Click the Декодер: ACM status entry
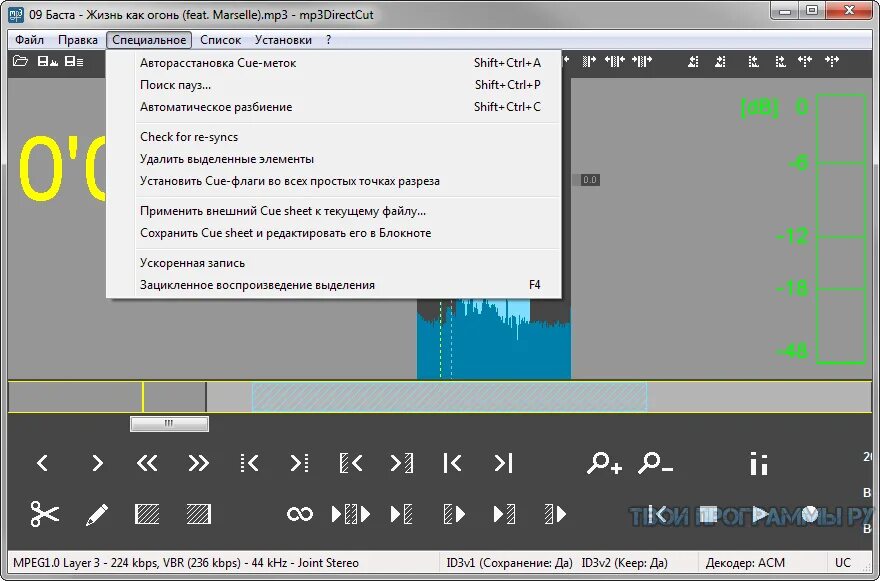Image resolution: width=880 pixels, height=581 pixels. [x=745, y=563]
